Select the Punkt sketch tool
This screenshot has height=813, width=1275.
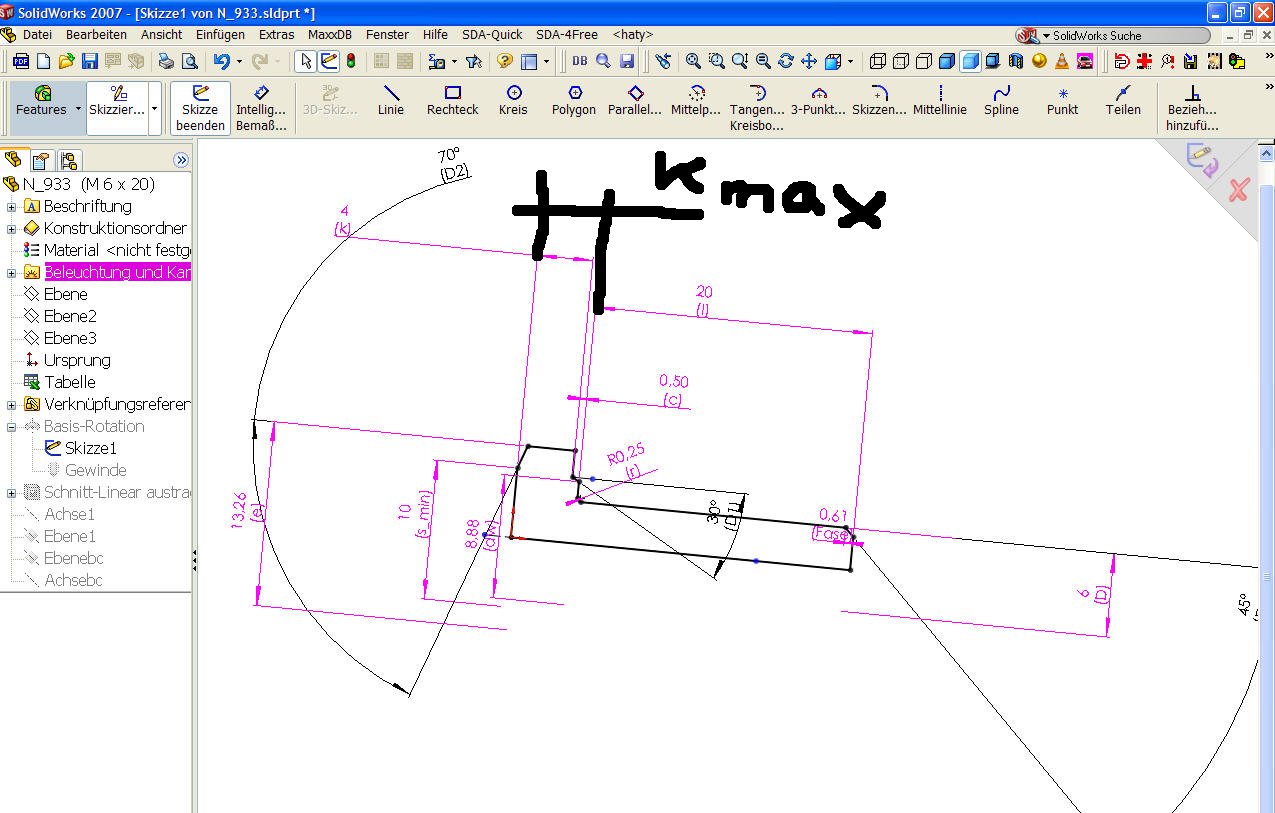pos(1062,100)
